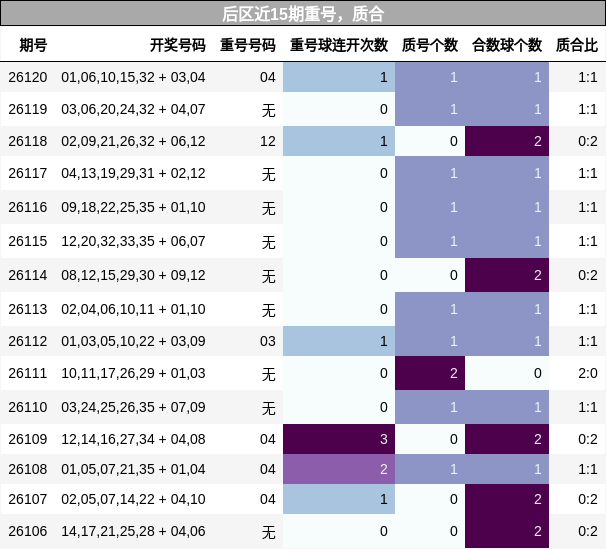Click ratio 1:1 in row 26110

tap(588, 408)
